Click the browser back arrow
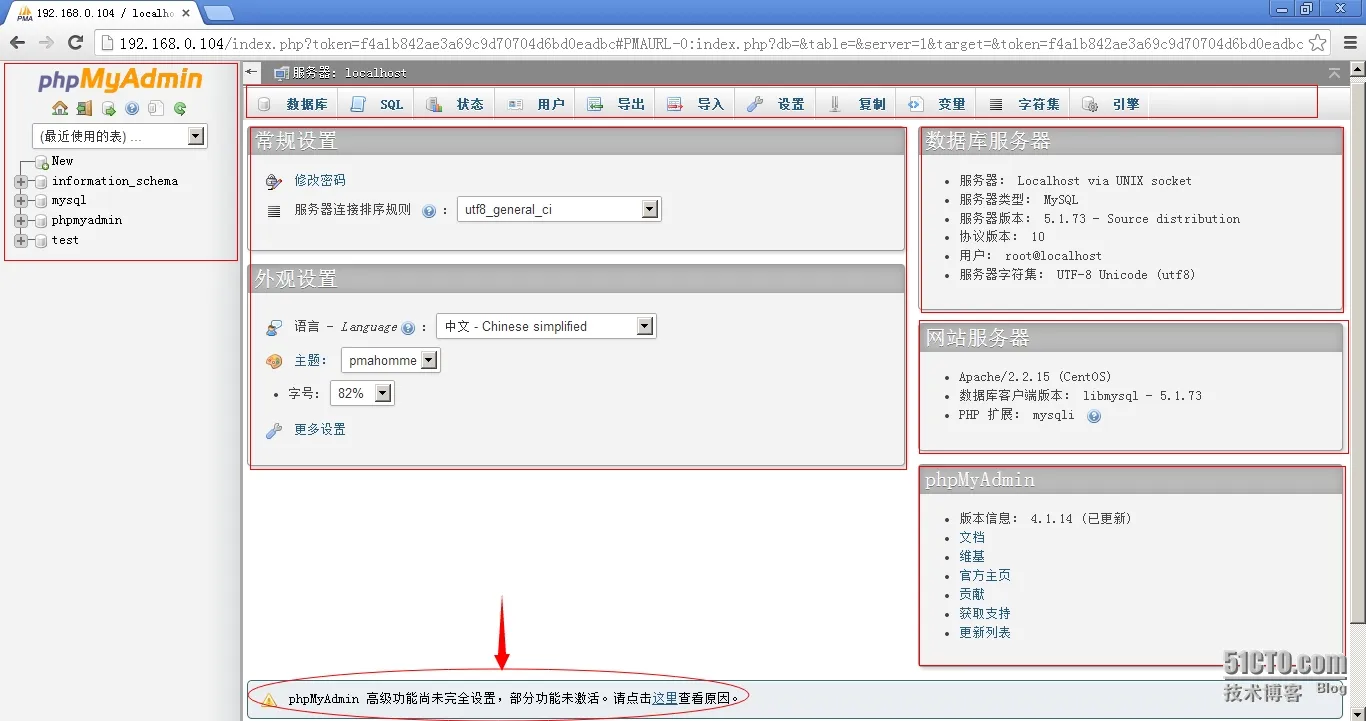The image size is (1366, 721). coord(17,42)
